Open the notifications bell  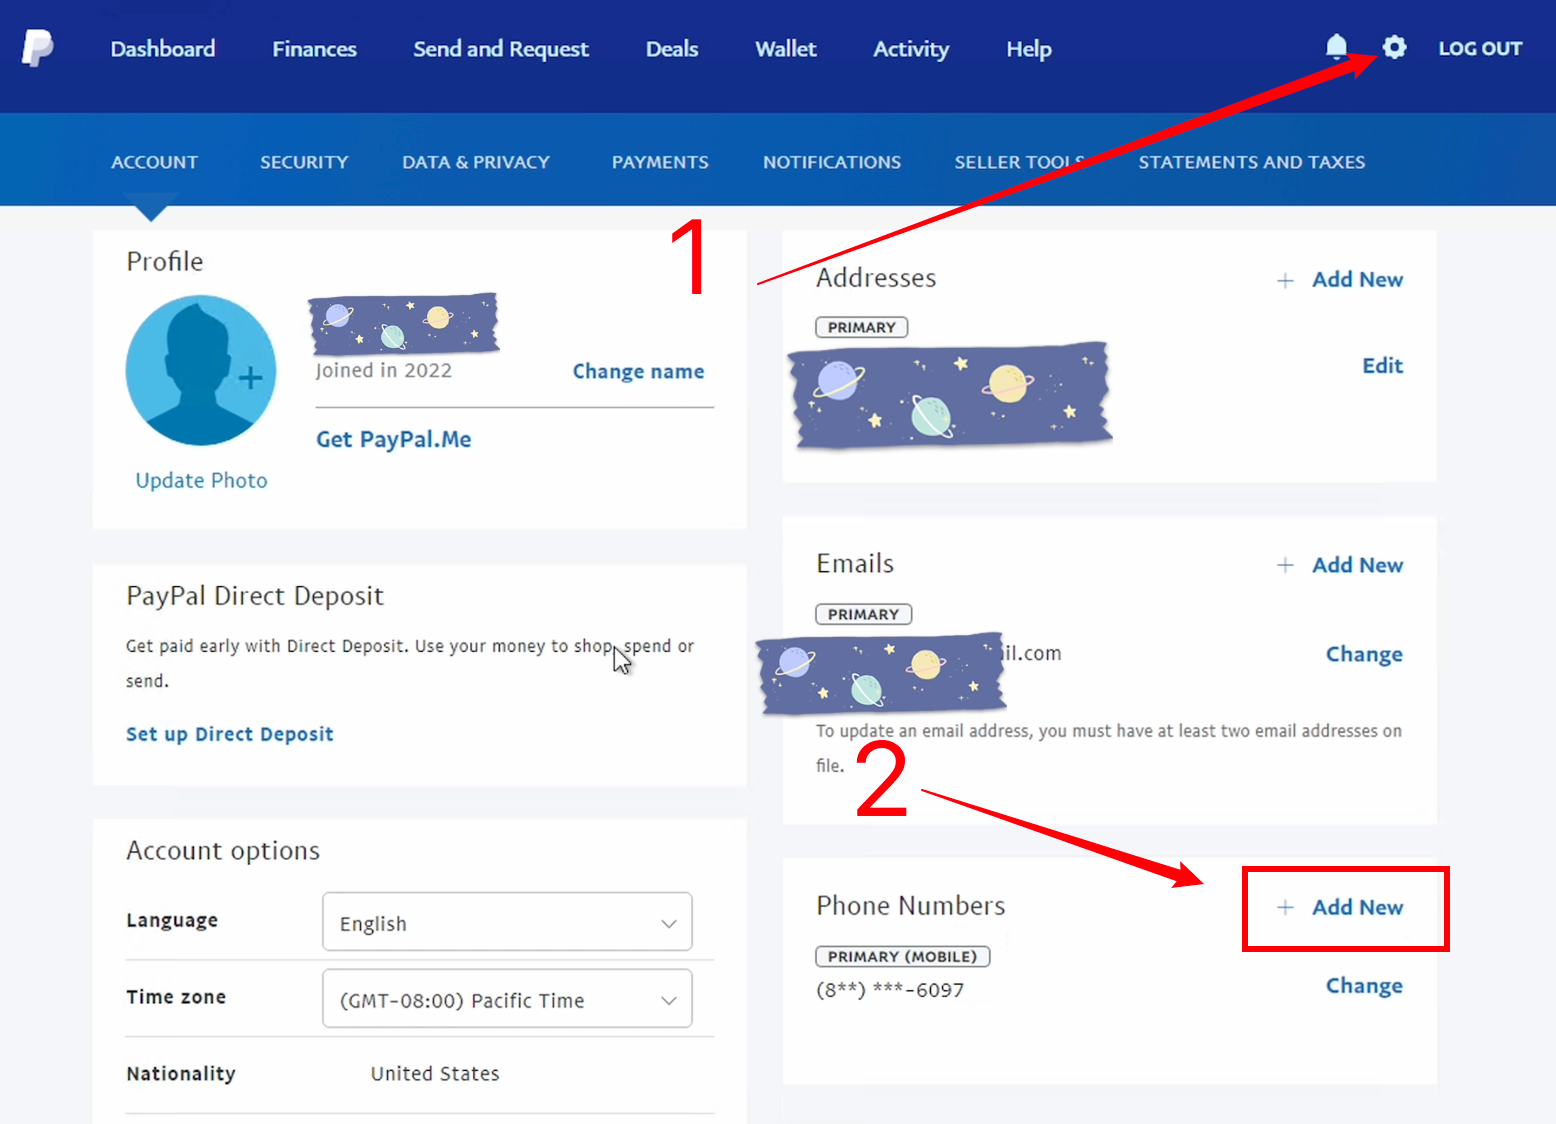1336,47
